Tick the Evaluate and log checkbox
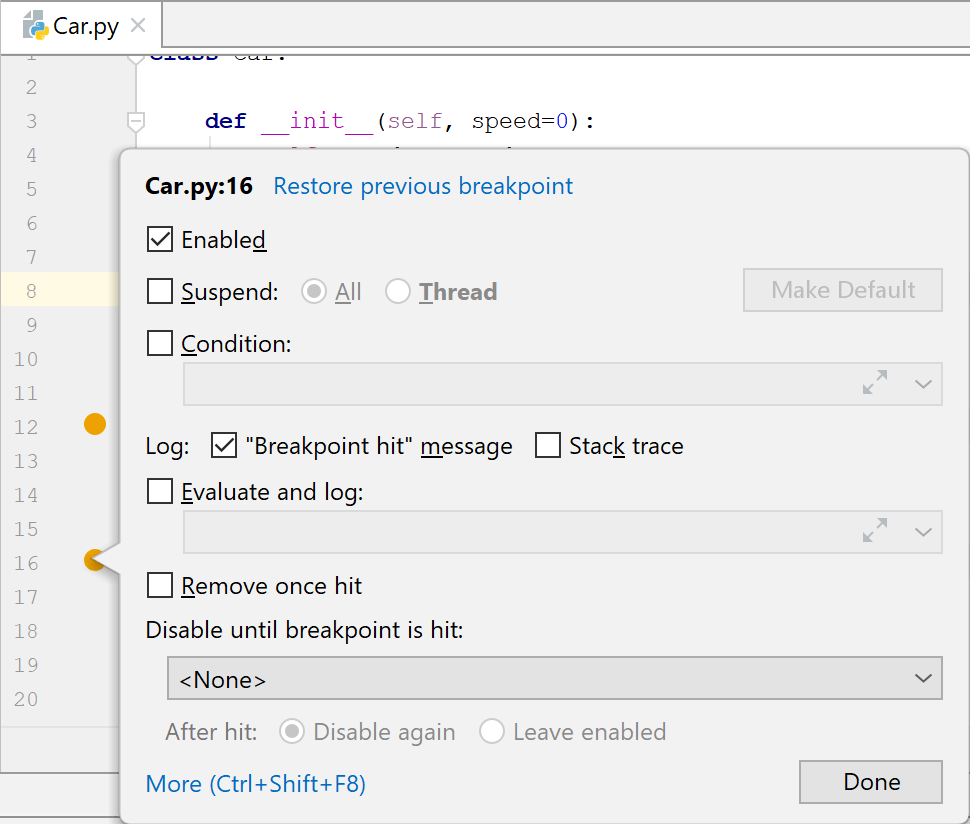Screen dimensions: 970x824 160,492
